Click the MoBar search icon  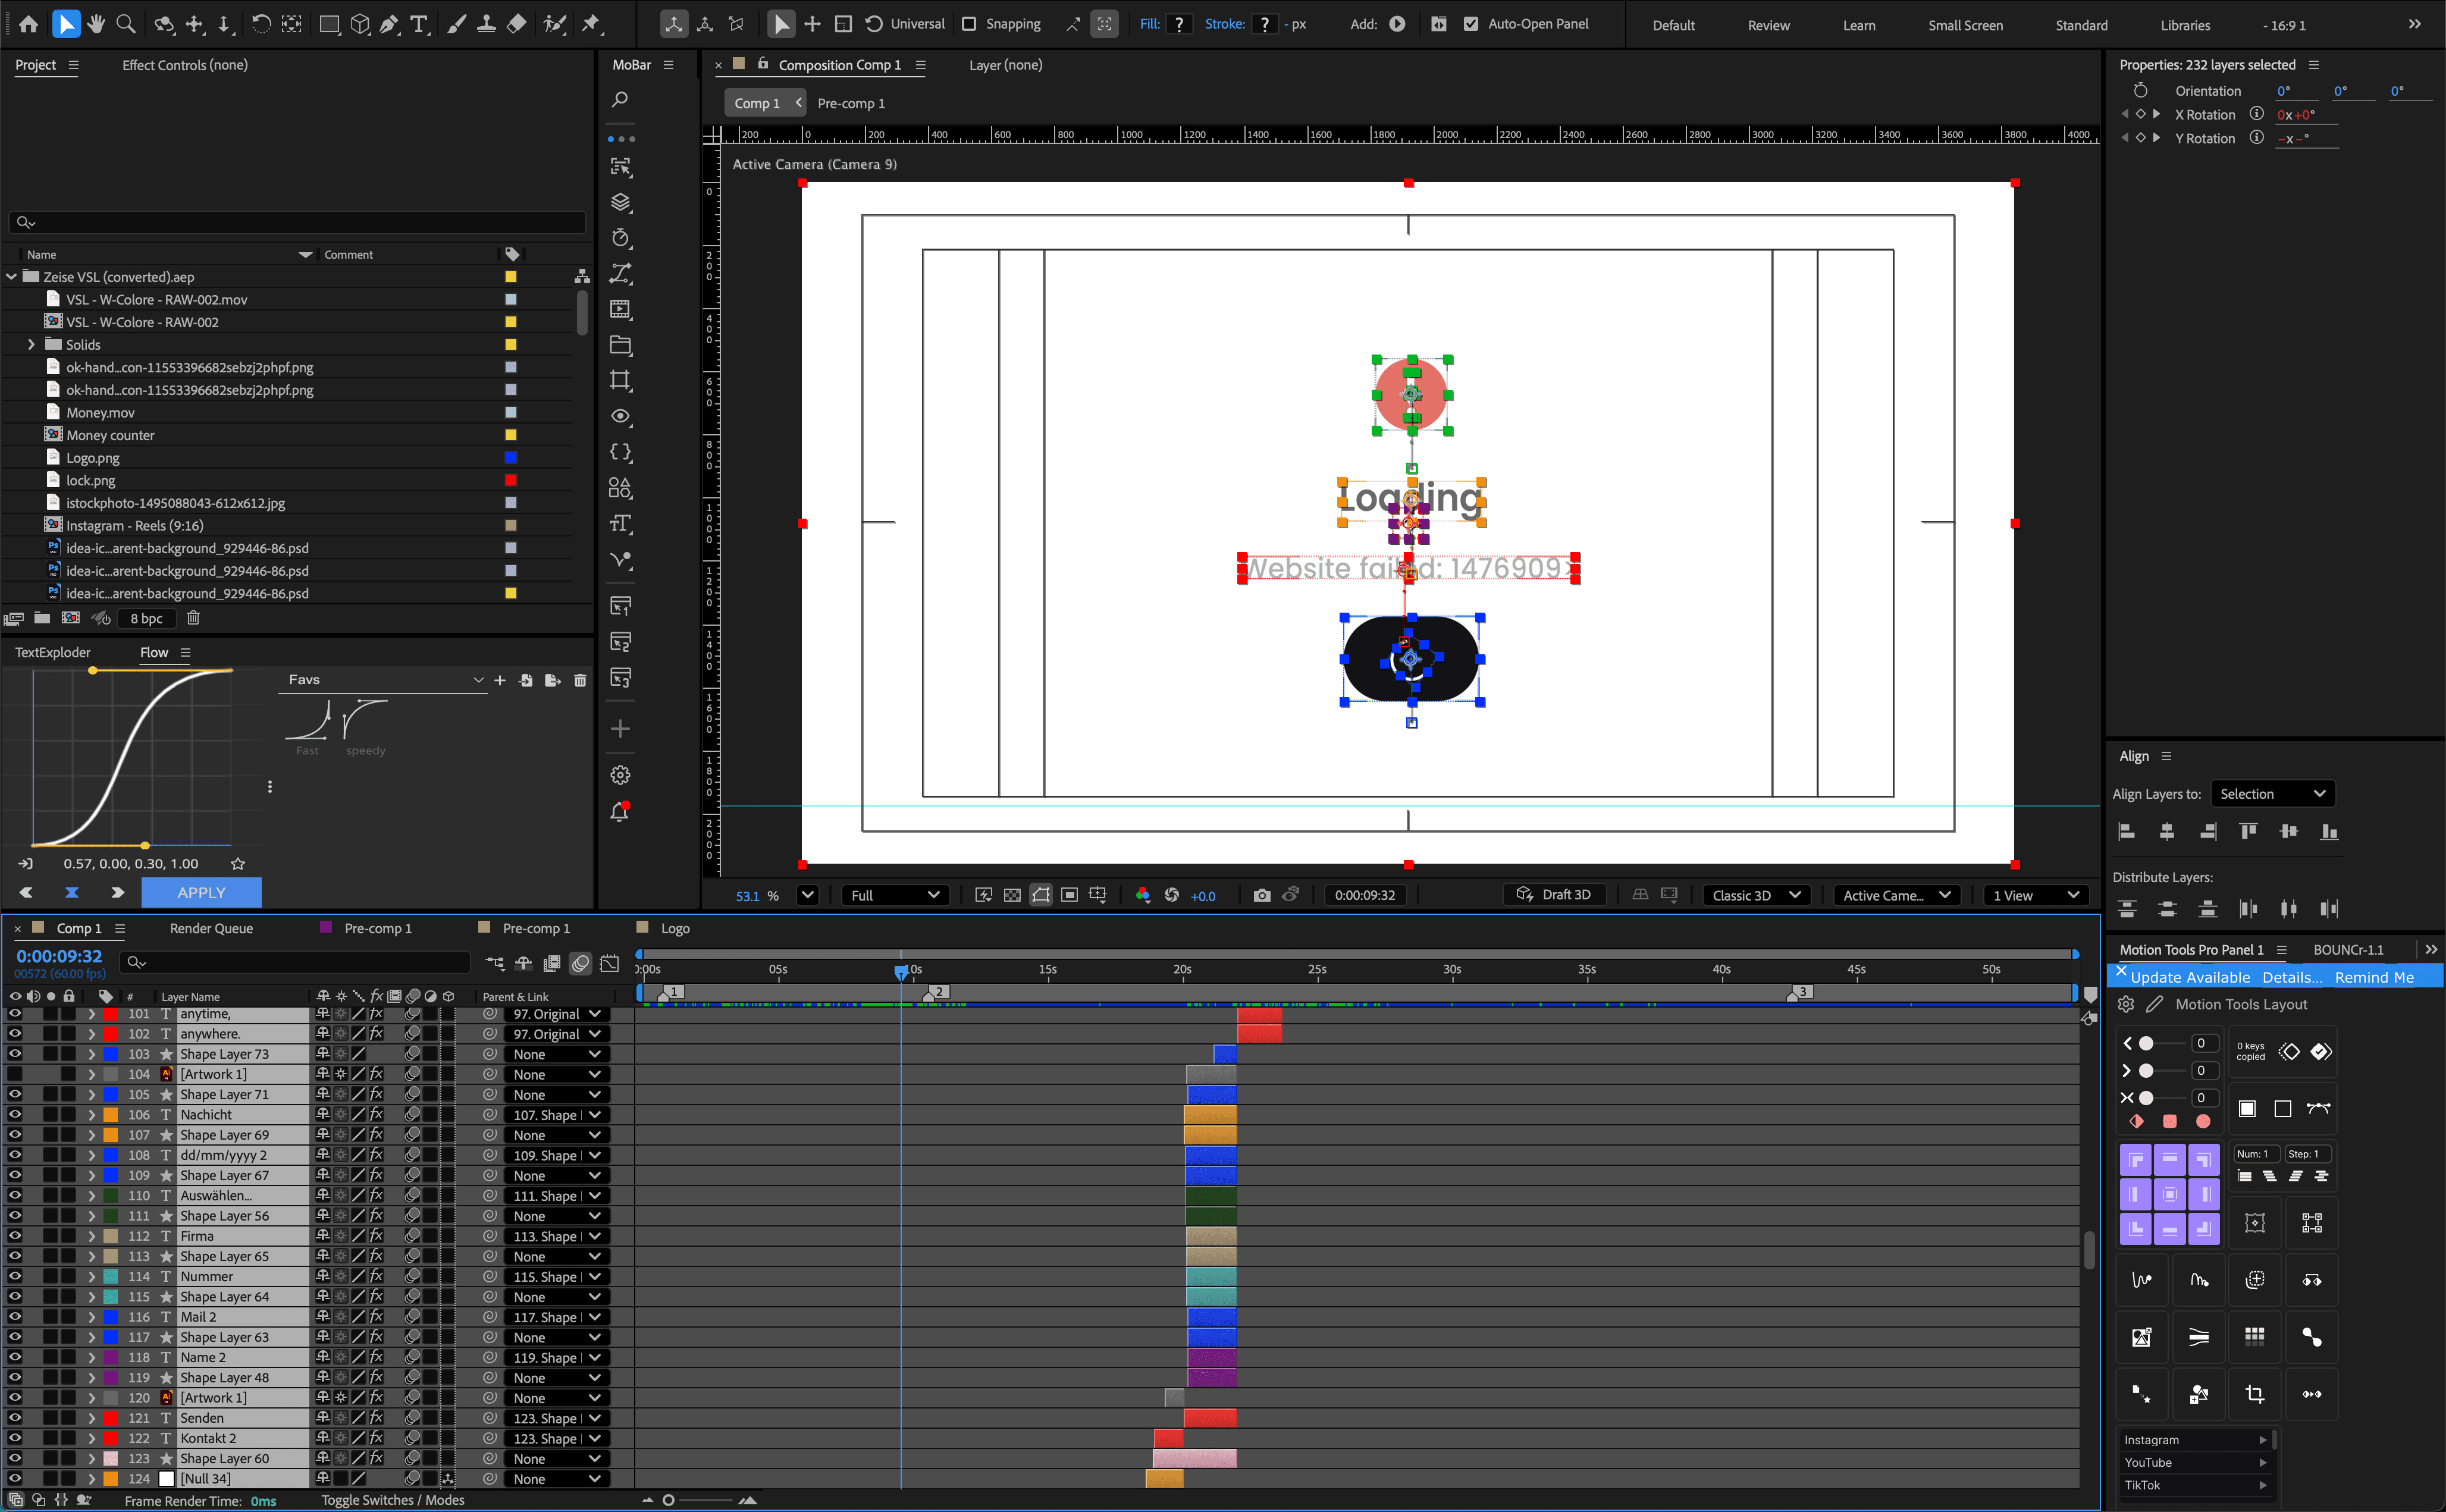[x=620, y=99]
